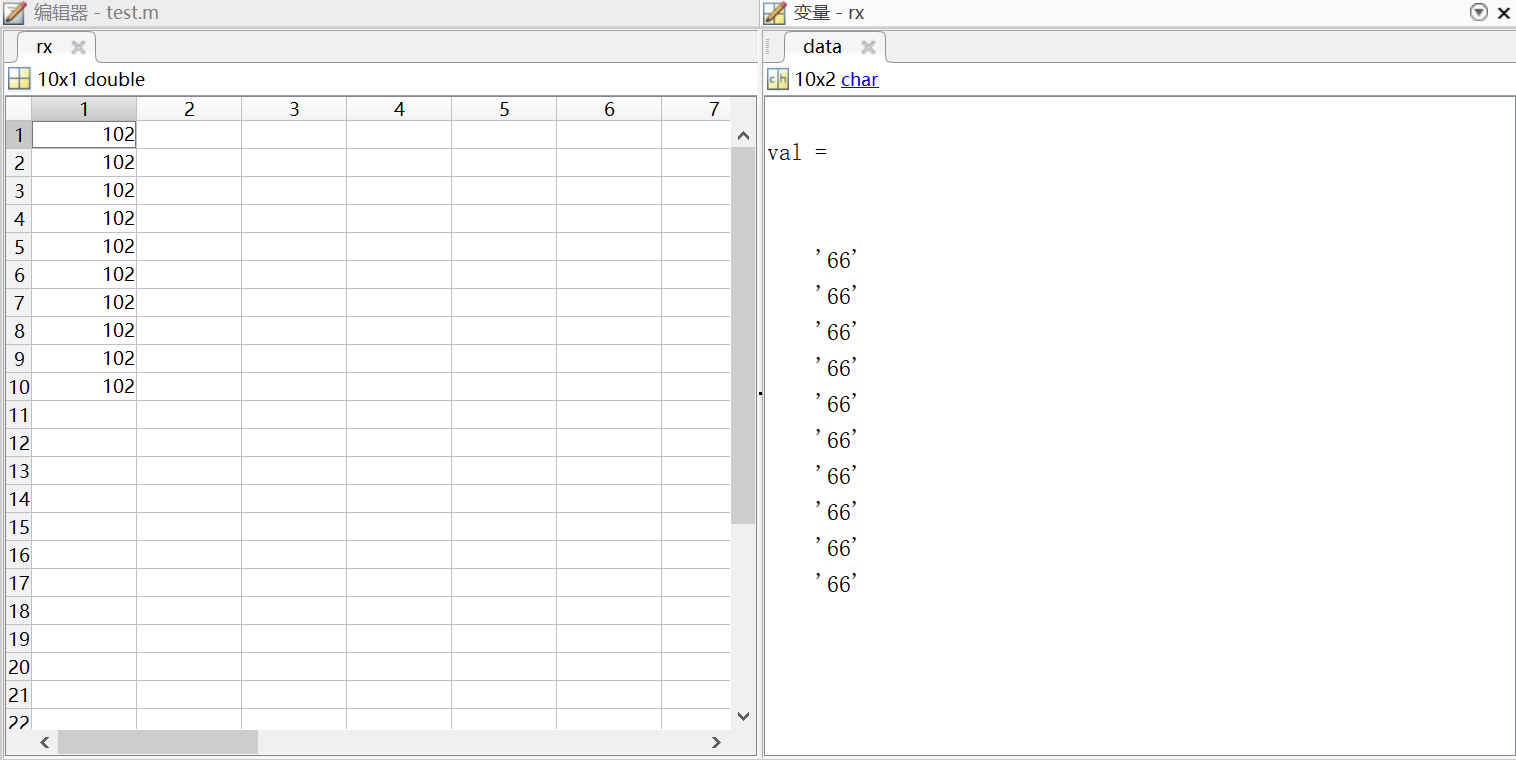Image resolution: width=1516 pixels, height=760 pixels.
Task: Click the vertical scrollbar down arrow
Action: (743, 715)
